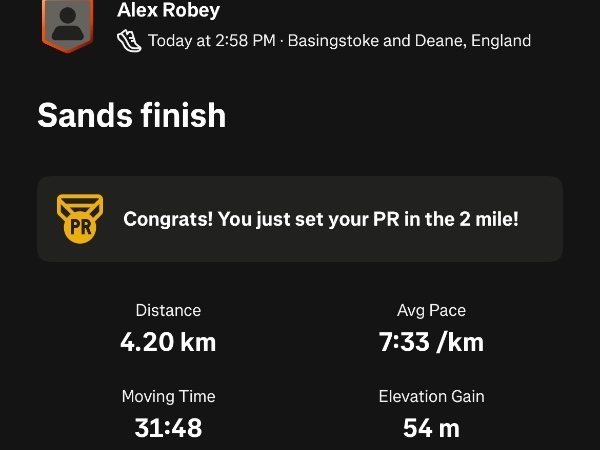Tap the Basingstoke and Deane, England location
Image resolution: width=600 pixels, height=450 pixels.
409,41
